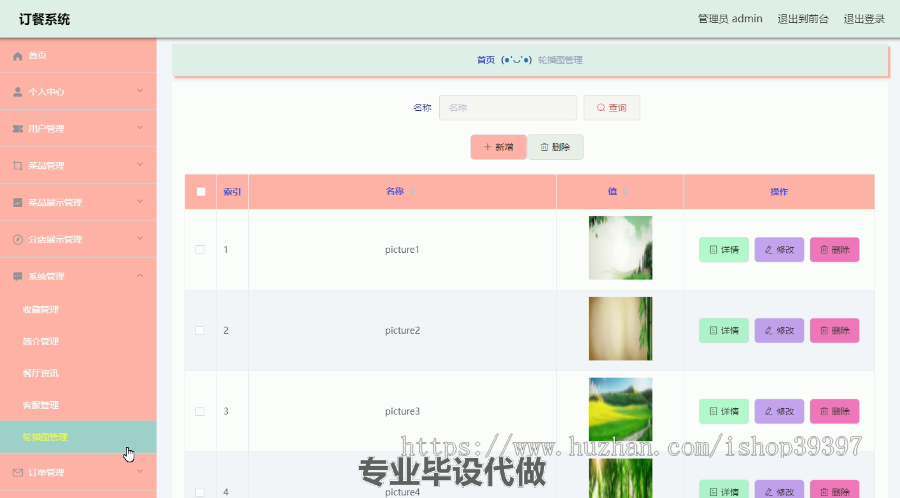Click the envelope icon beside 订单管理
Image resolution: width=900 pixels, height=498 pixels.
click(18, 473)
